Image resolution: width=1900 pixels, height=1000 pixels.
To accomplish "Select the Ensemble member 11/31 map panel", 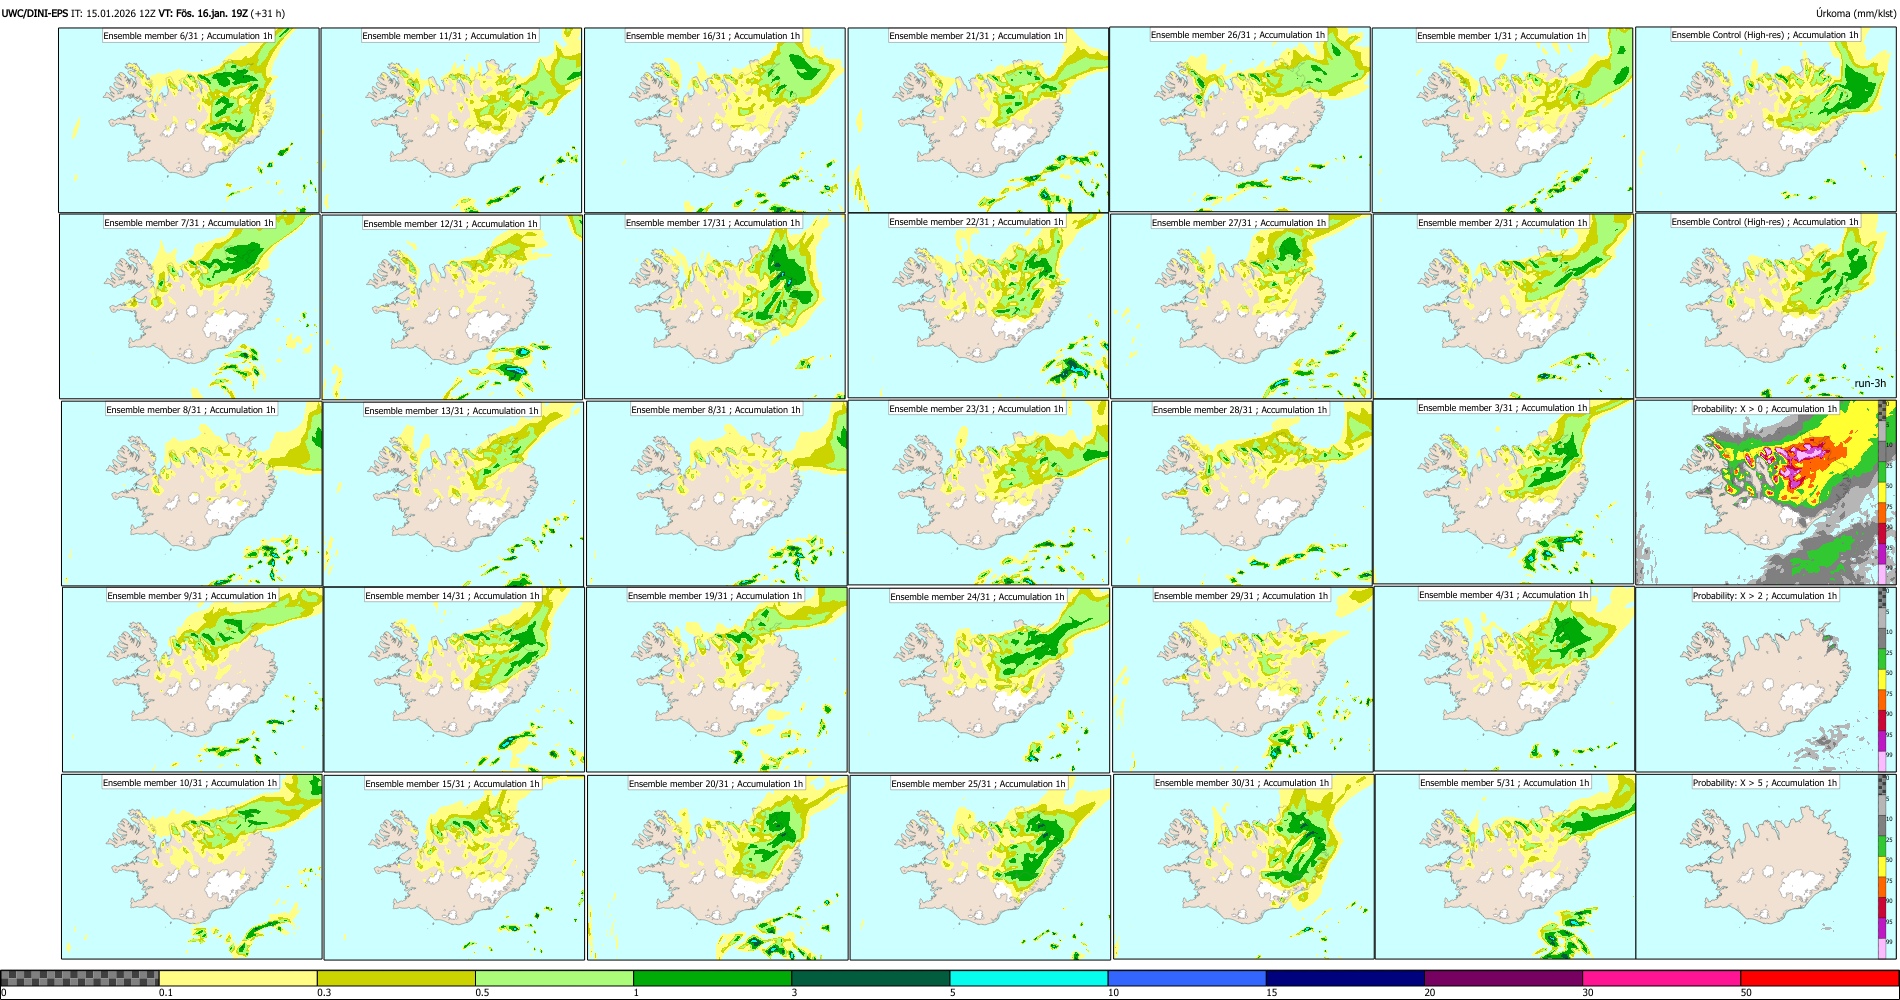I will (x=451, y=120).
